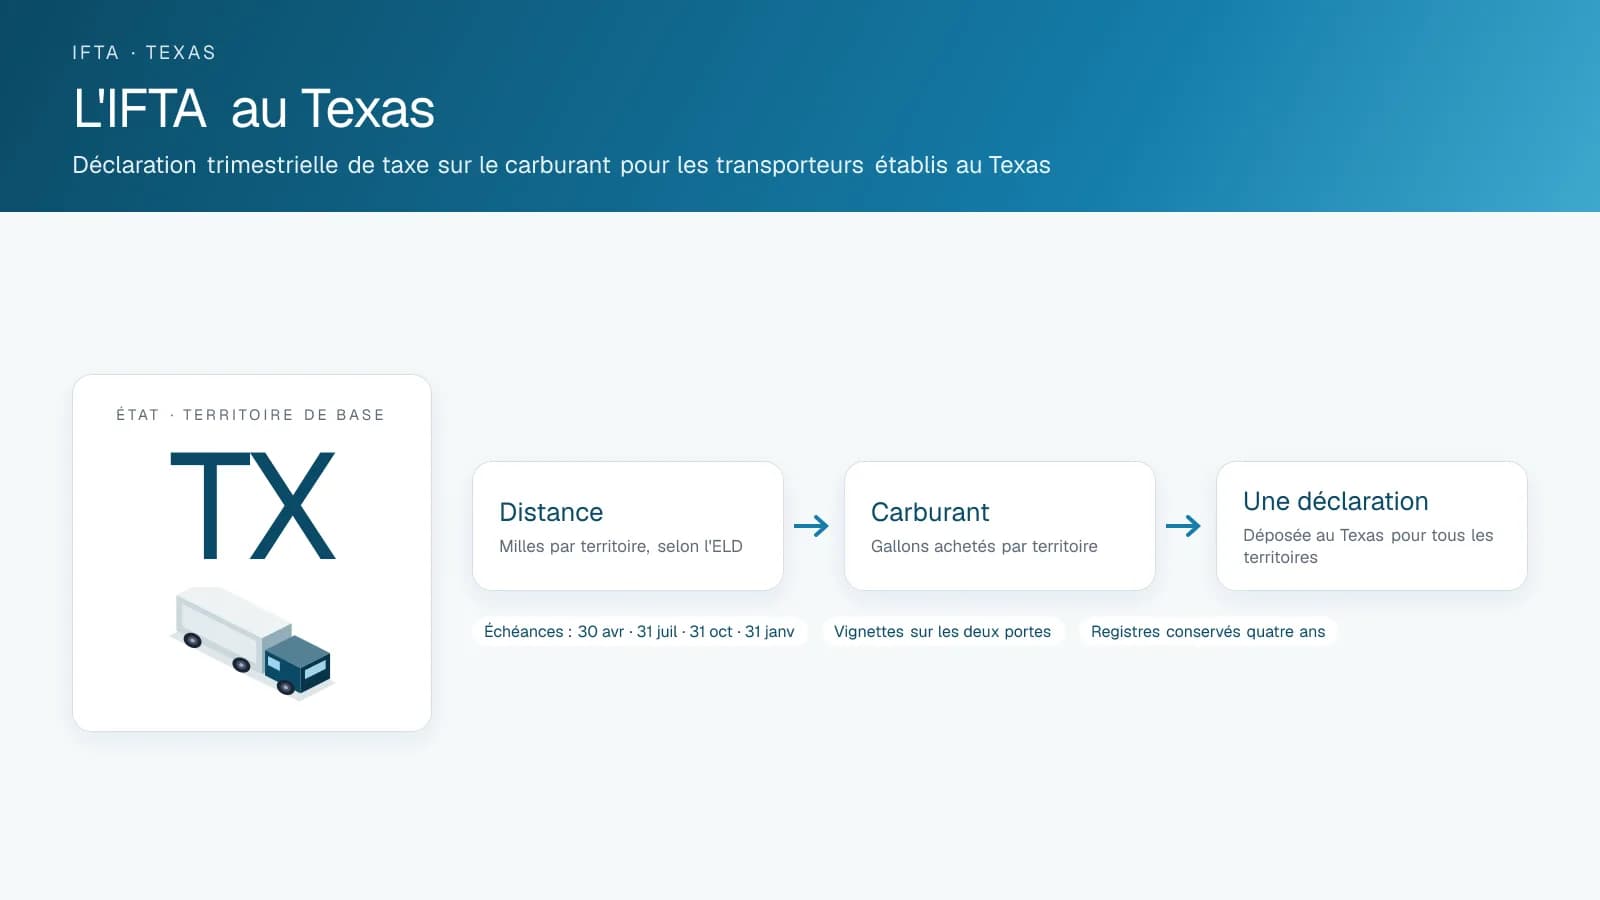Click the Échéances deadlines pill

pyautogui.click(x=639, y=632)
